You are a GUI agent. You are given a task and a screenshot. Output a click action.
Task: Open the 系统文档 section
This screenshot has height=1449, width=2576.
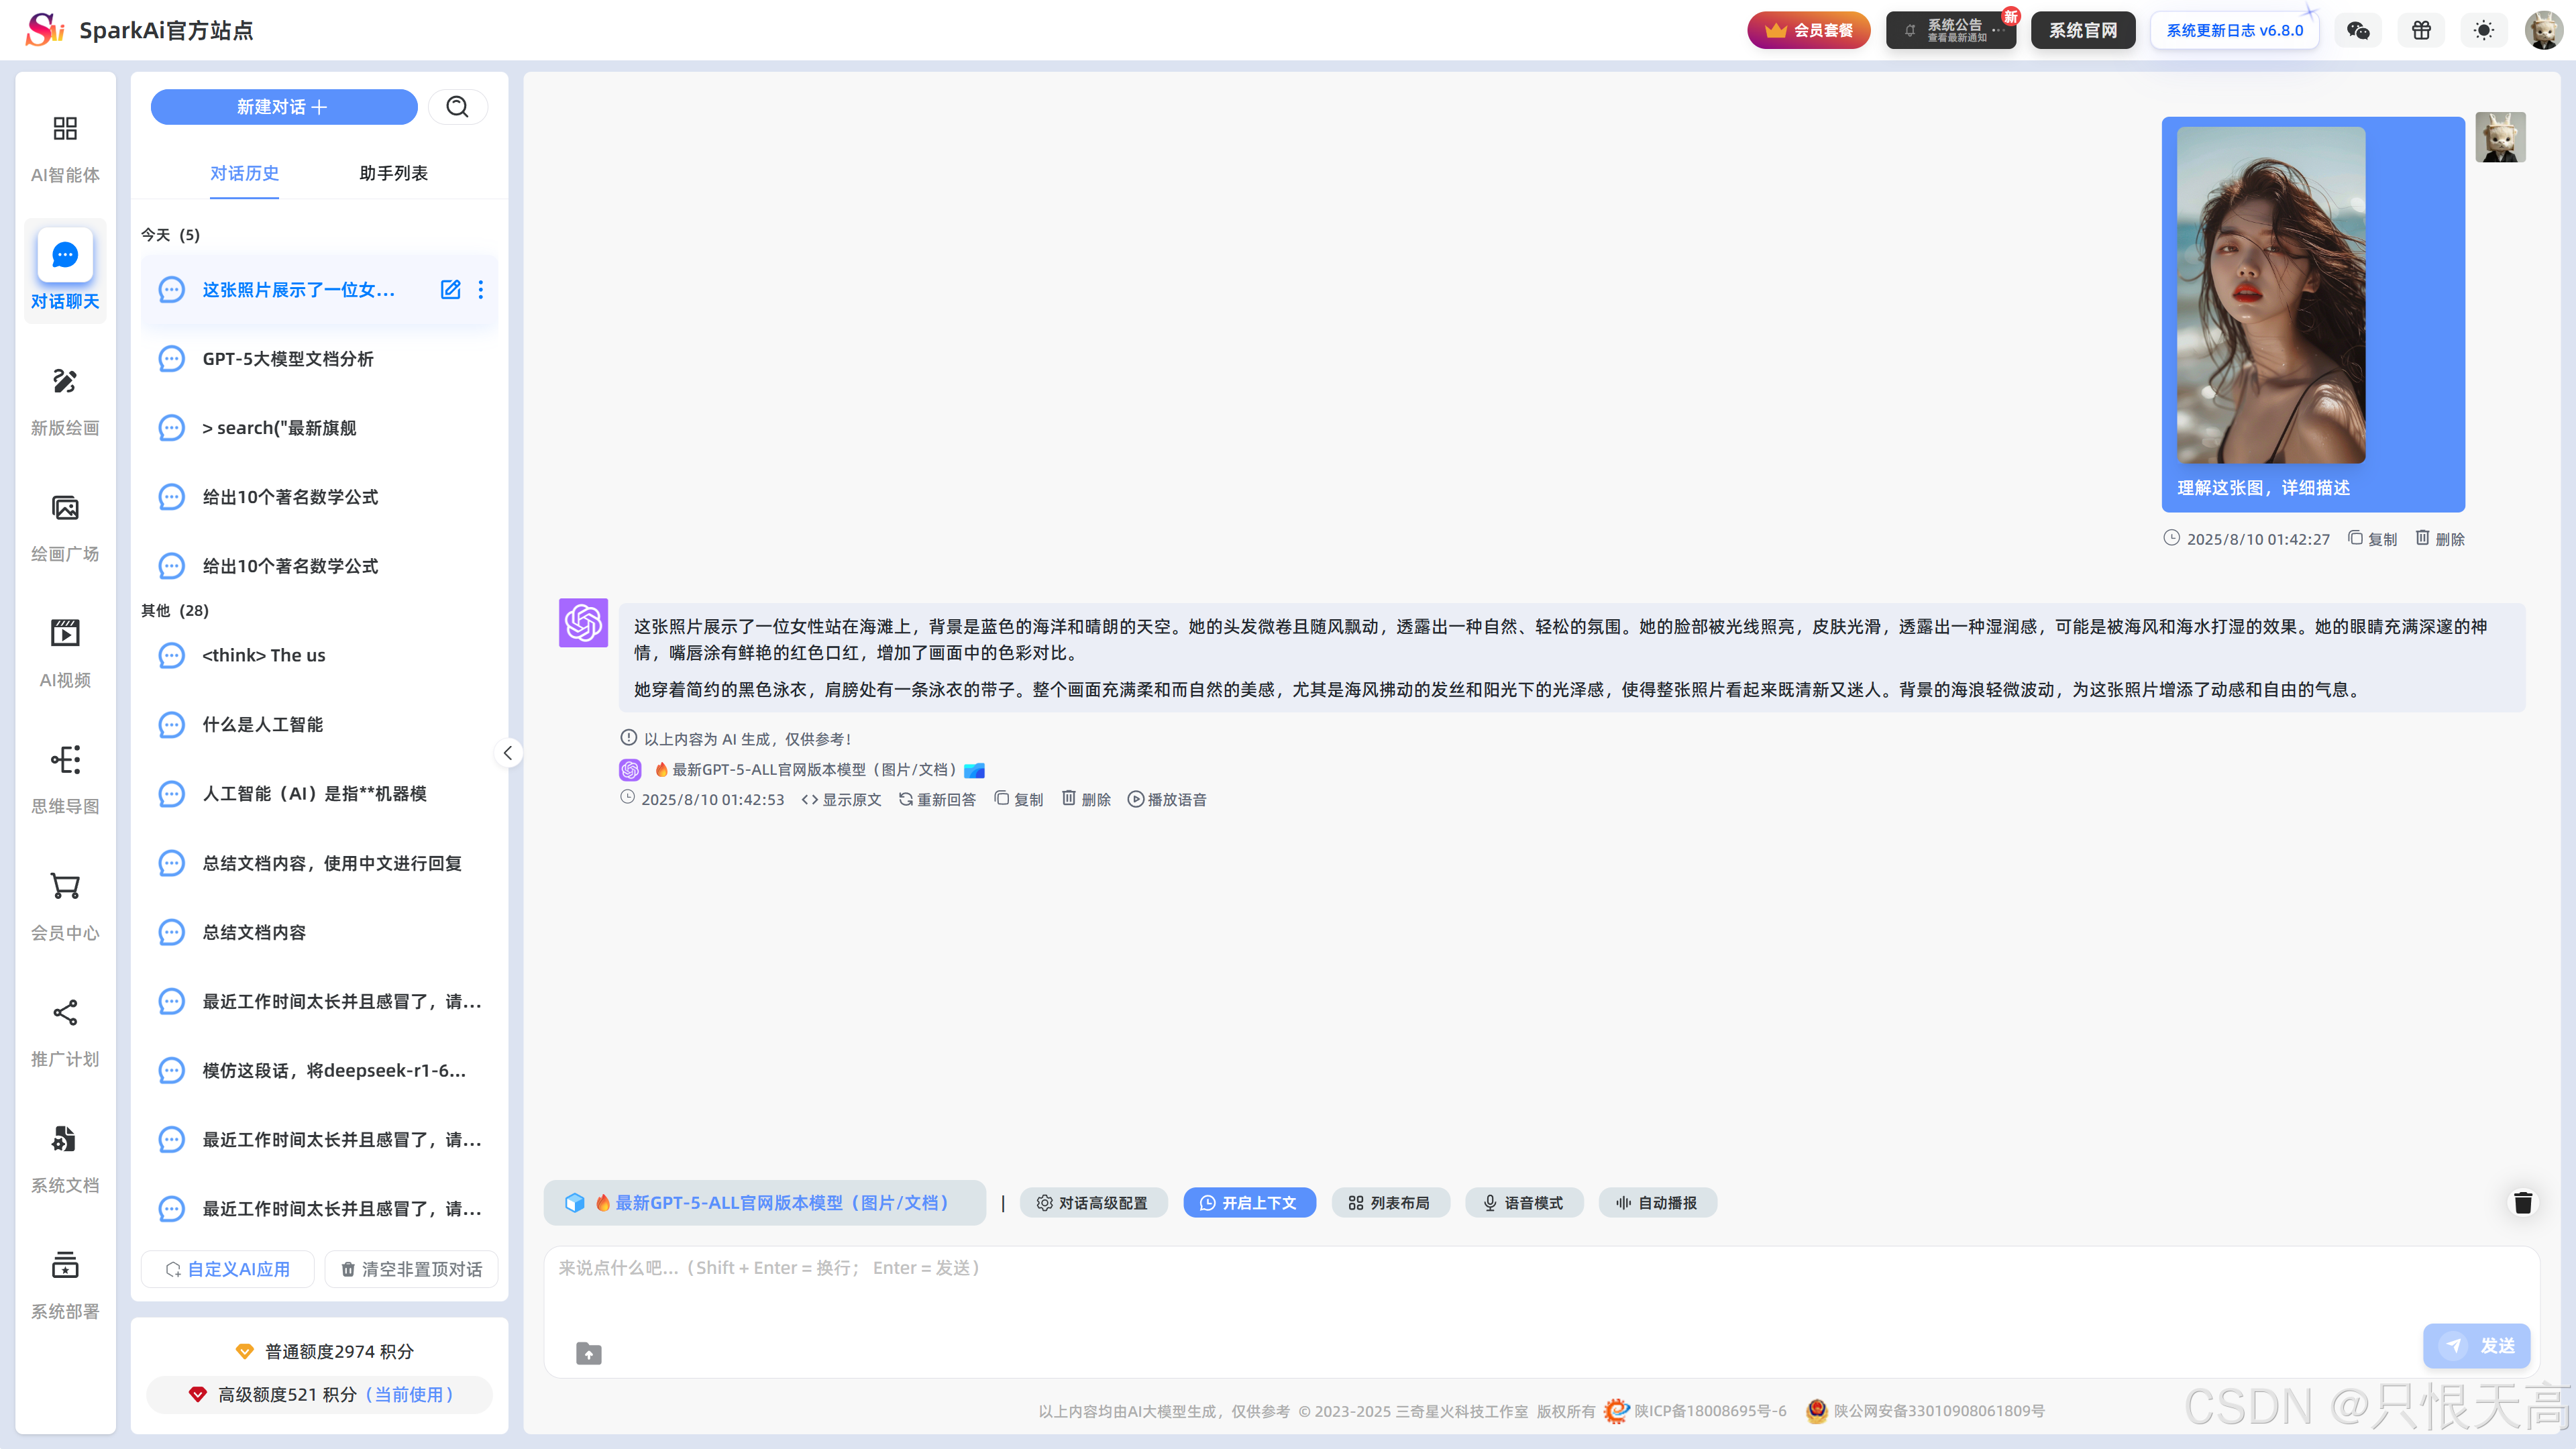pos(65,1158)
